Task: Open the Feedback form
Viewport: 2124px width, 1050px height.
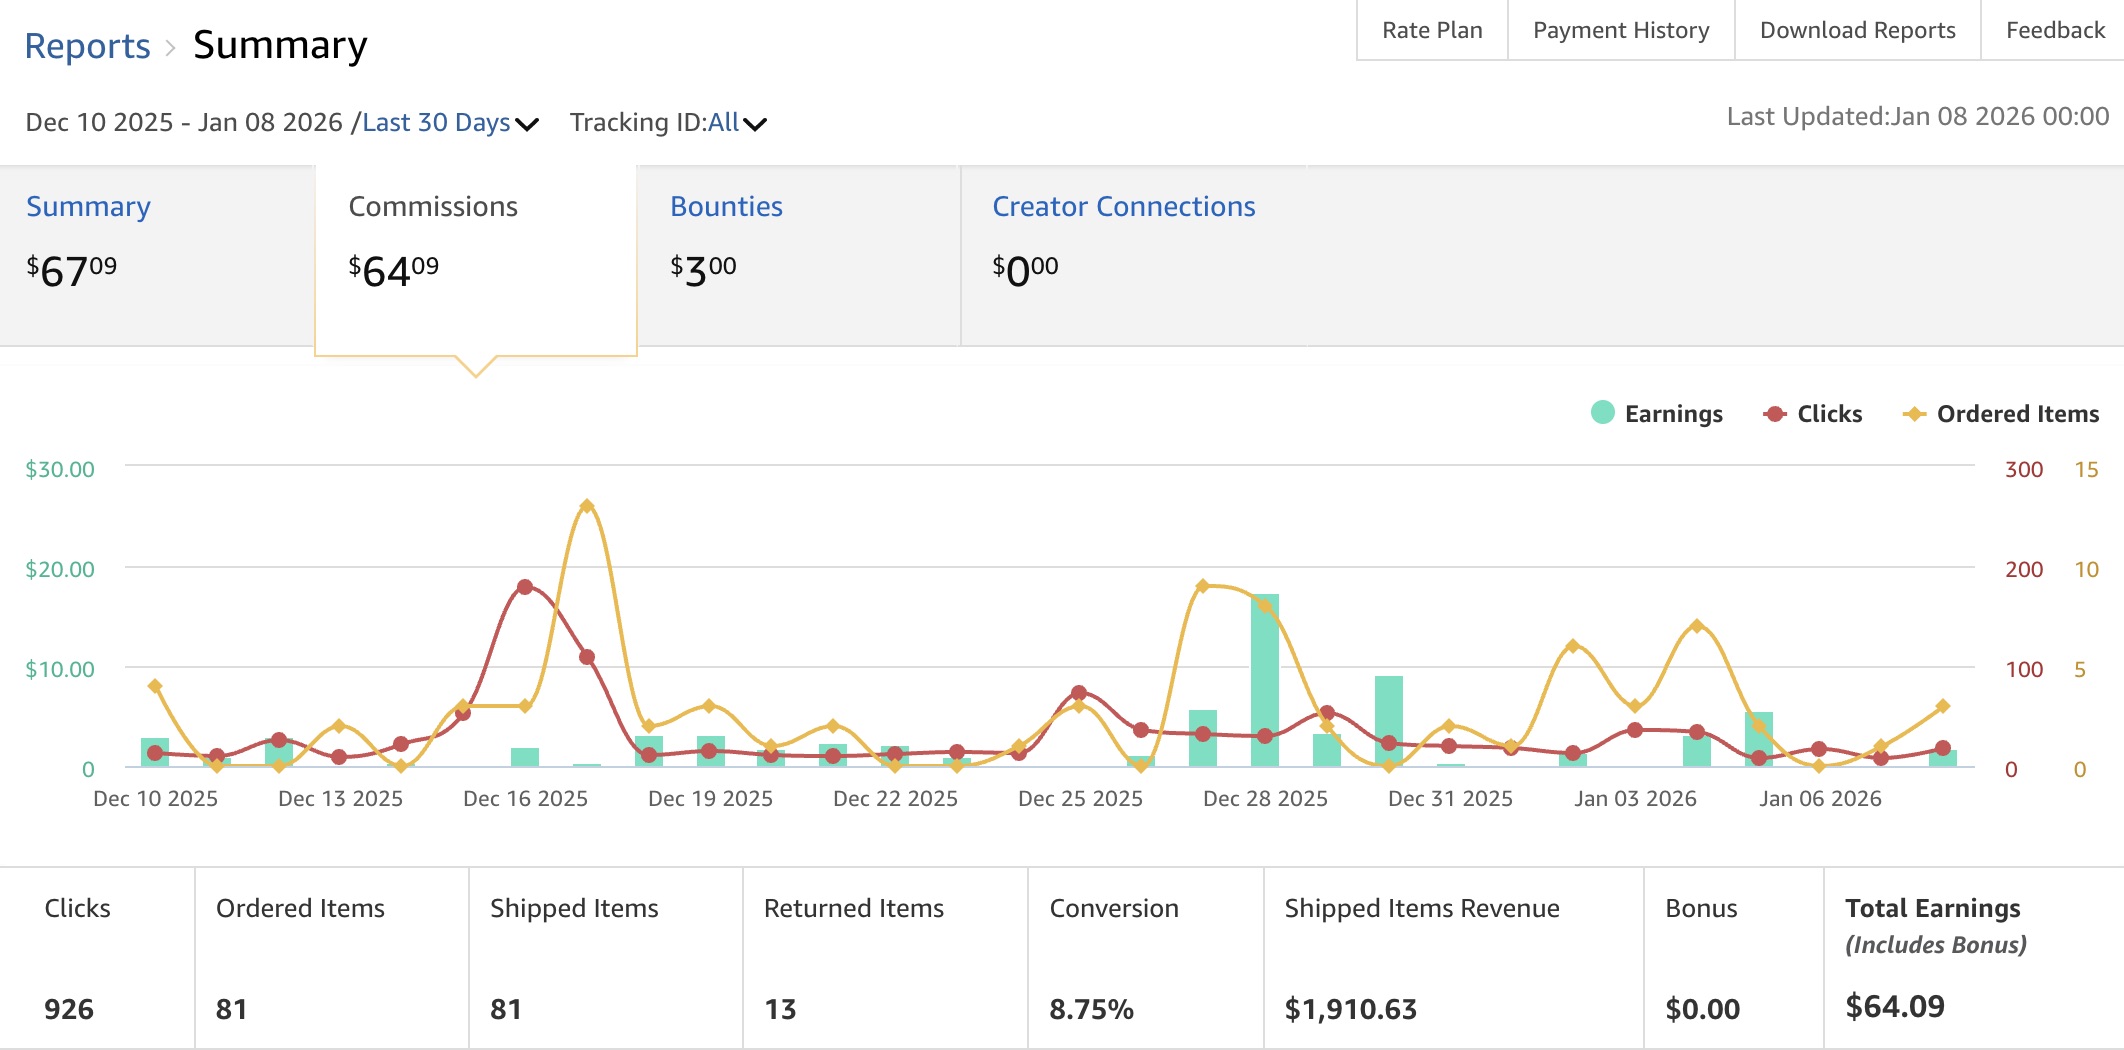Action: [x=2055, y=30]
